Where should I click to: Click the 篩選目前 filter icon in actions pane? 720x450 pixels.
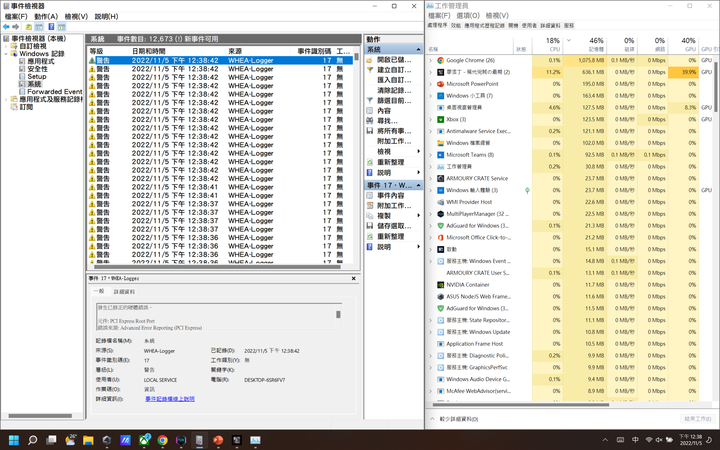pos(370,100)
